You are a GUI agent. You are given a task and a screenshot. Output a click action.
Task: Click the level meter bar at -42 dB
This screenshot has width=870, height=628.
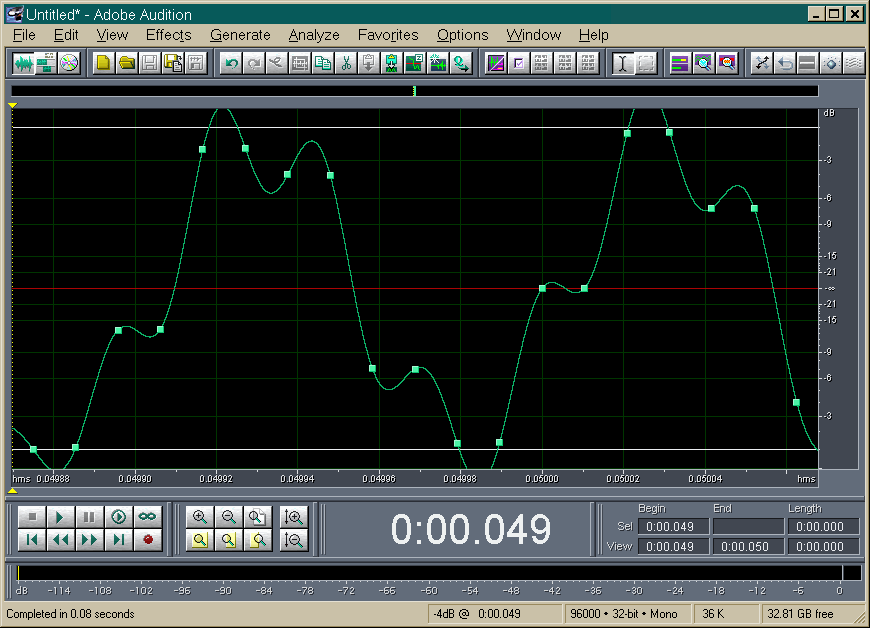pos(552,573)
